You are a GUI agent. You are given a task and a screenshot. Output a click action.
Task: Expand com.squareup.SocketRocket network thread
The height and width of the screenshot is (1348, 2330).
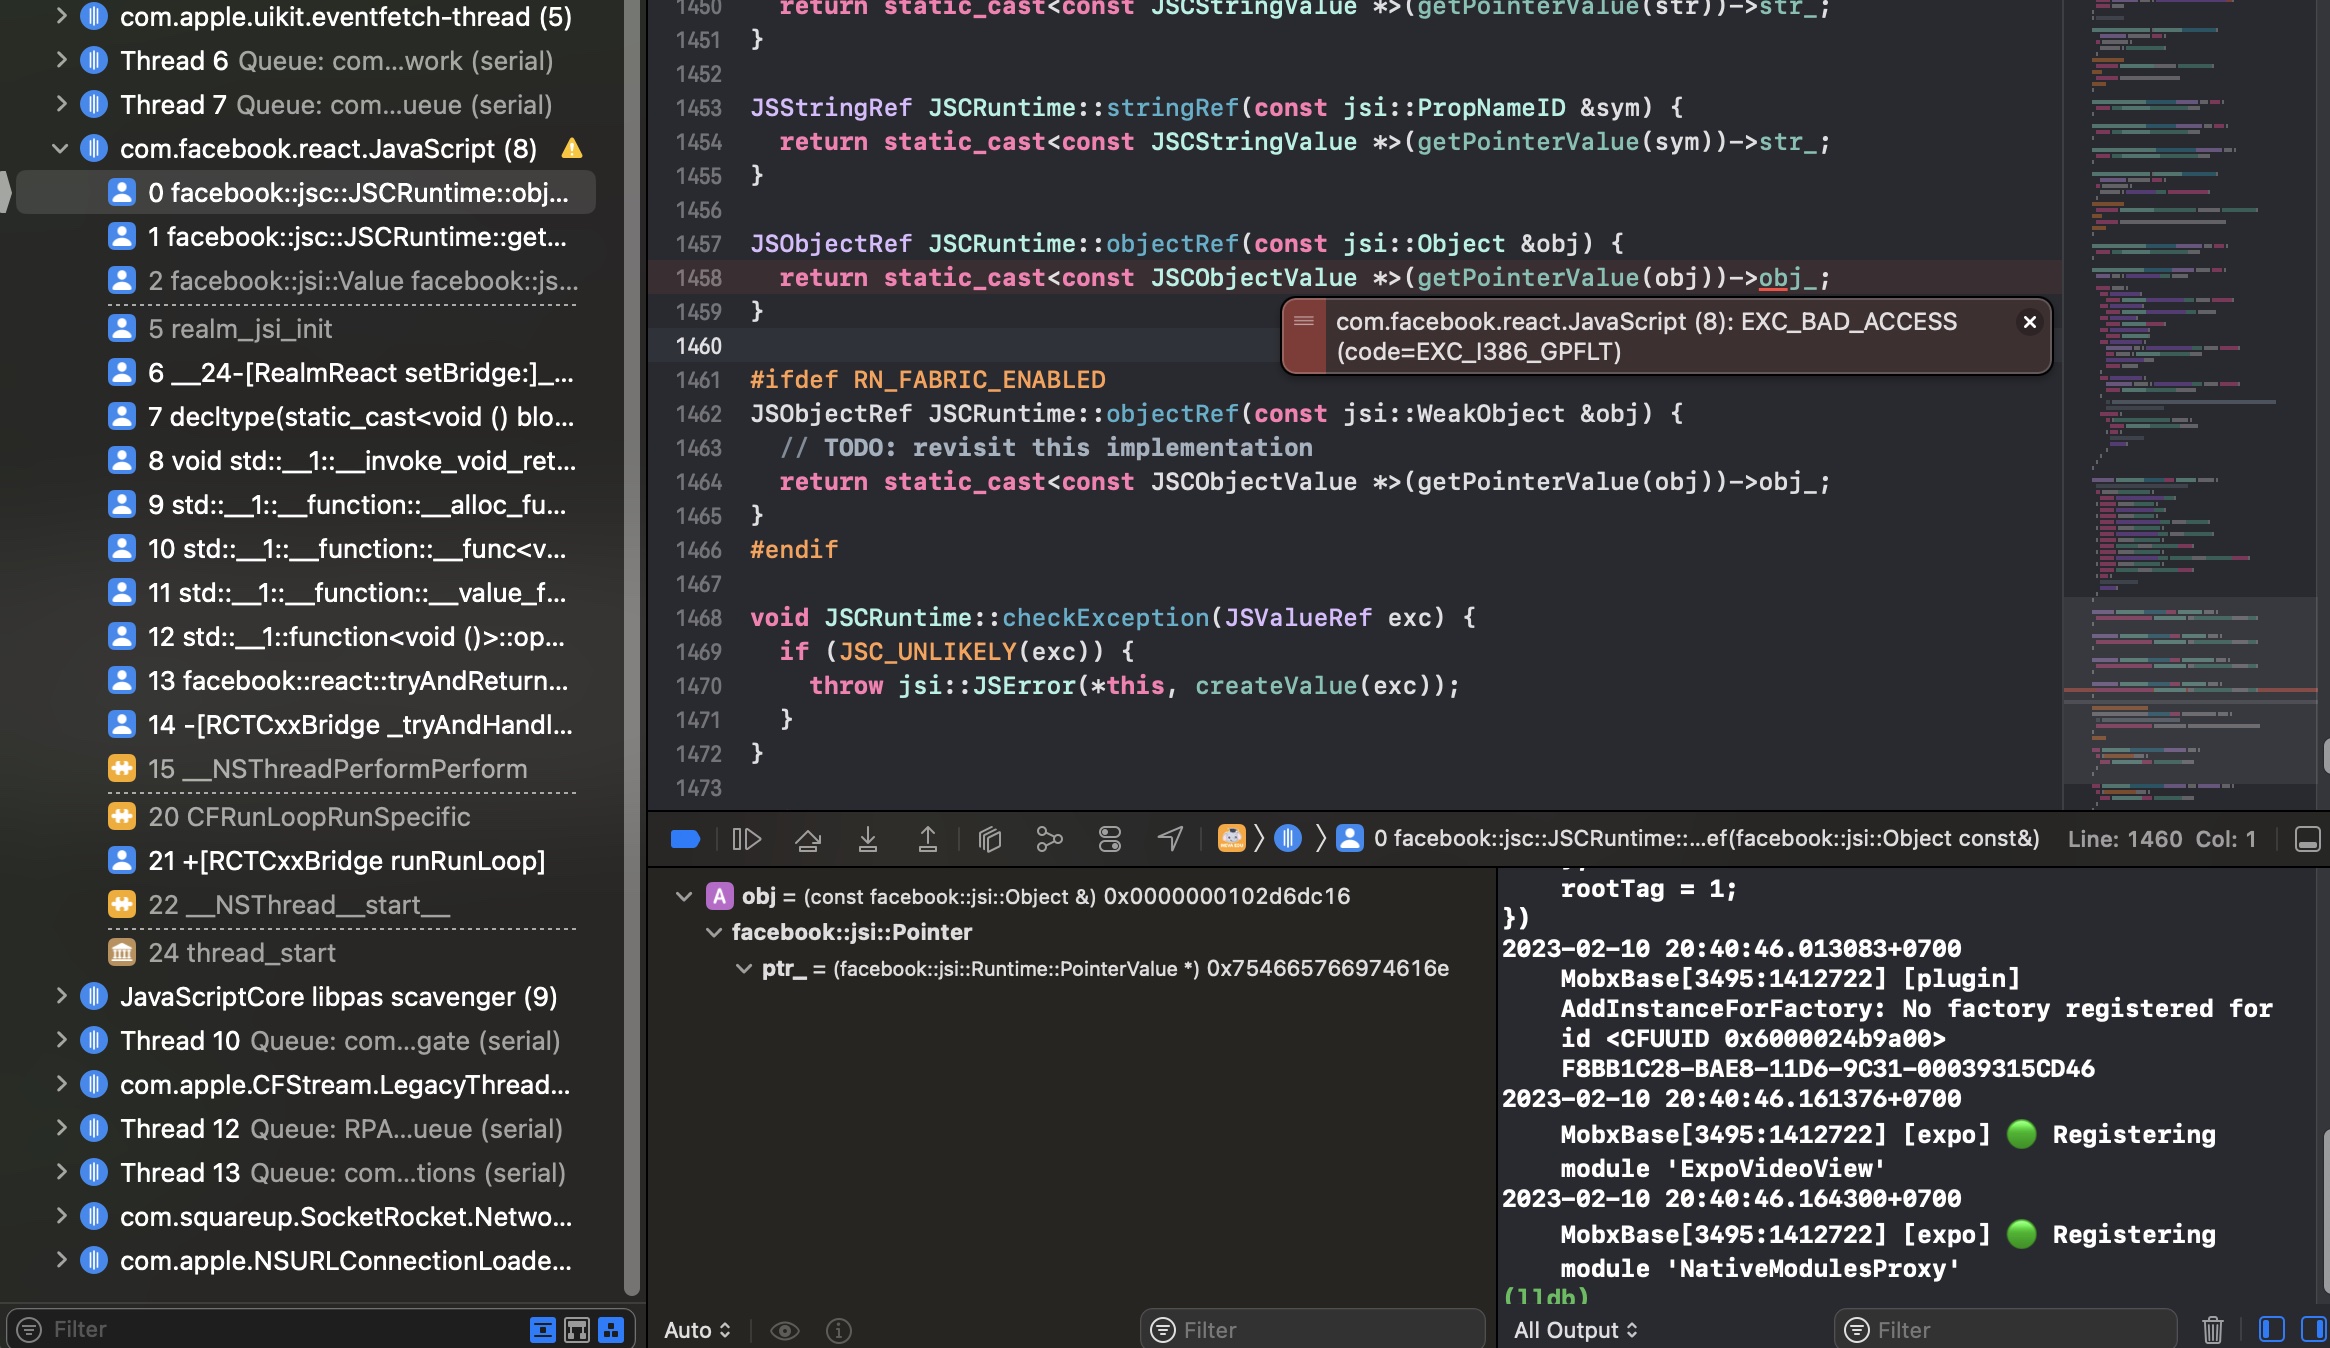(61, 1216)
